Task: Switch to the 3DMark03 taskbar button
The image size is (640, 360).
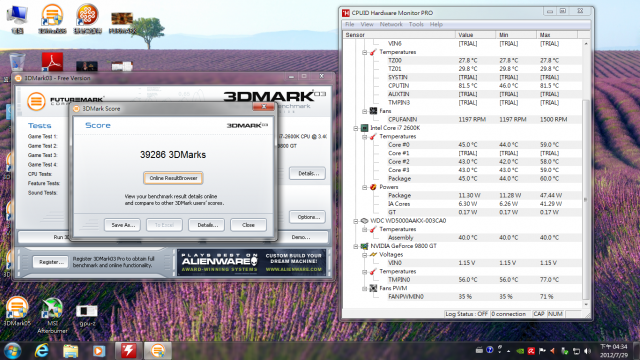Action: pyautogui.click(x=158, y=351)
